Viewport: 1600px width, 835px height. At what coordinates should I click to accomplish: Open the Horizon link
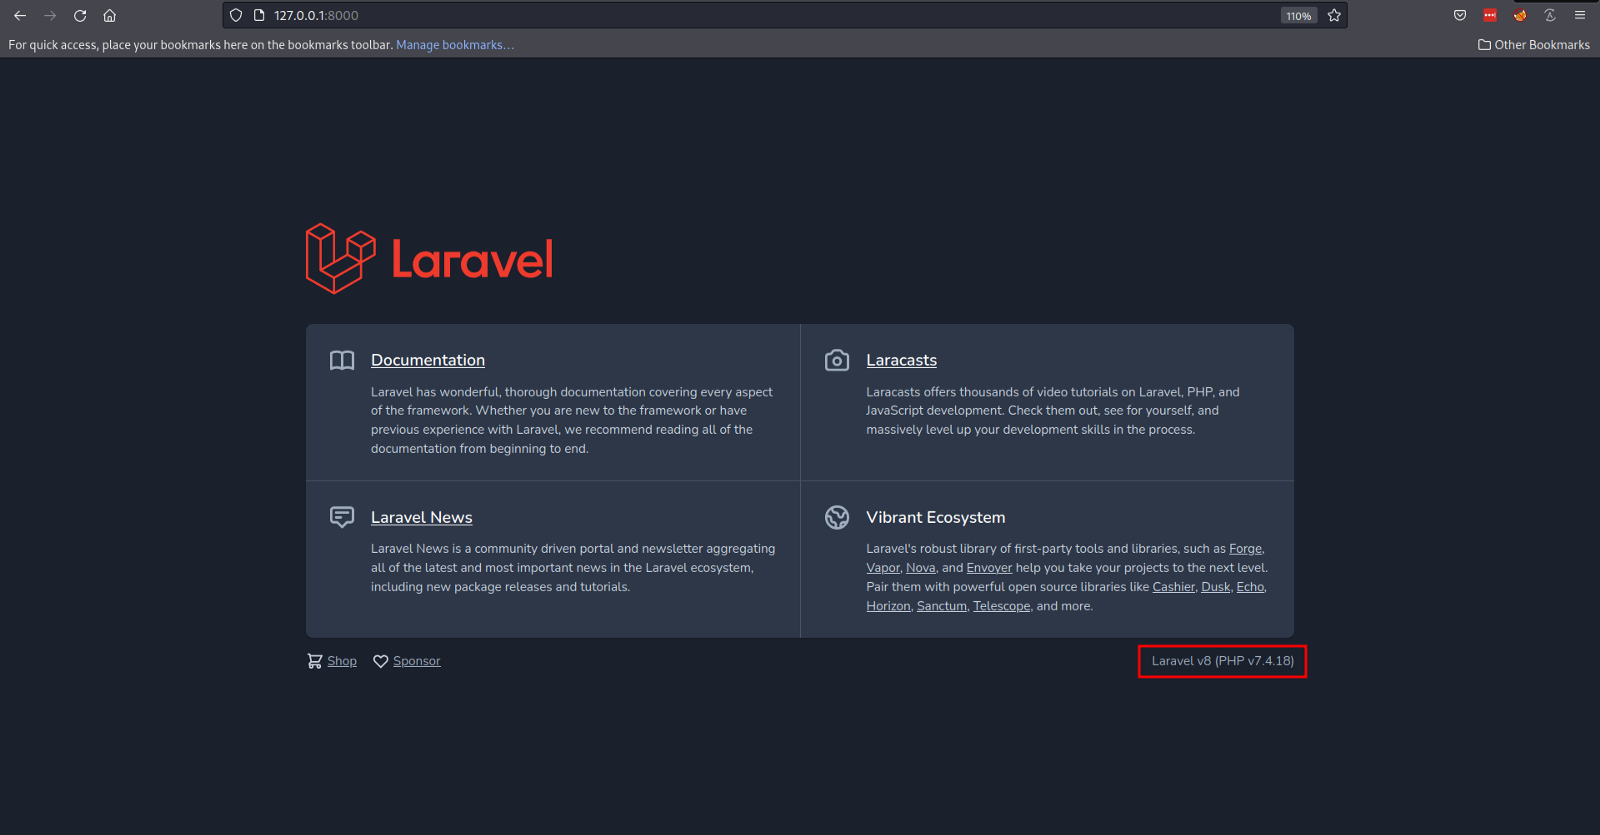point(888,606)
